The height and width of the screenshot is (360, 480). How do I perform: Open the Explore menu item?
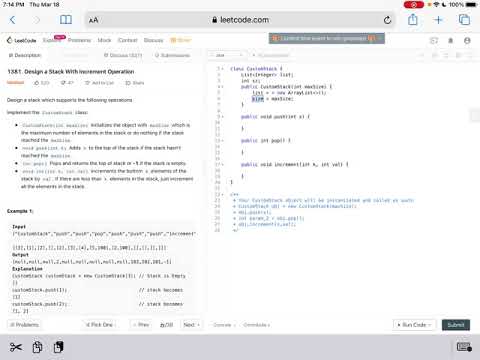pyautogui.click(x=51, y=40)
